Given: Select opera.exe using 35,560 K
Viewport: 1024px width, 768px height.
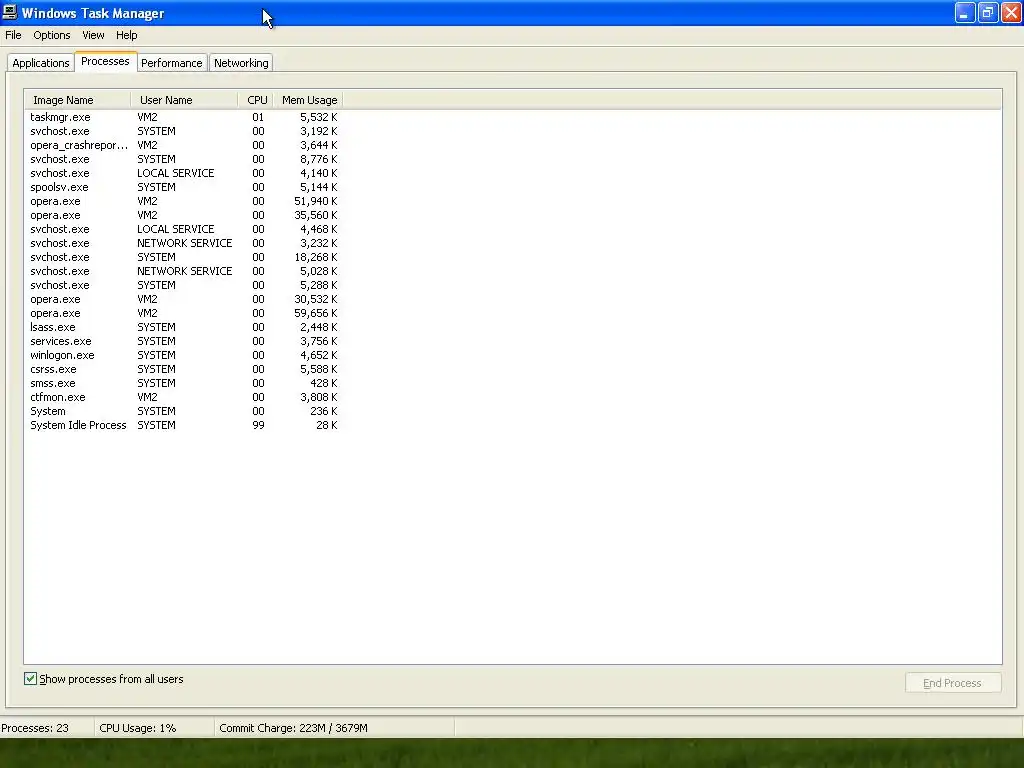Looking at the screenshot, I should 184,216.
